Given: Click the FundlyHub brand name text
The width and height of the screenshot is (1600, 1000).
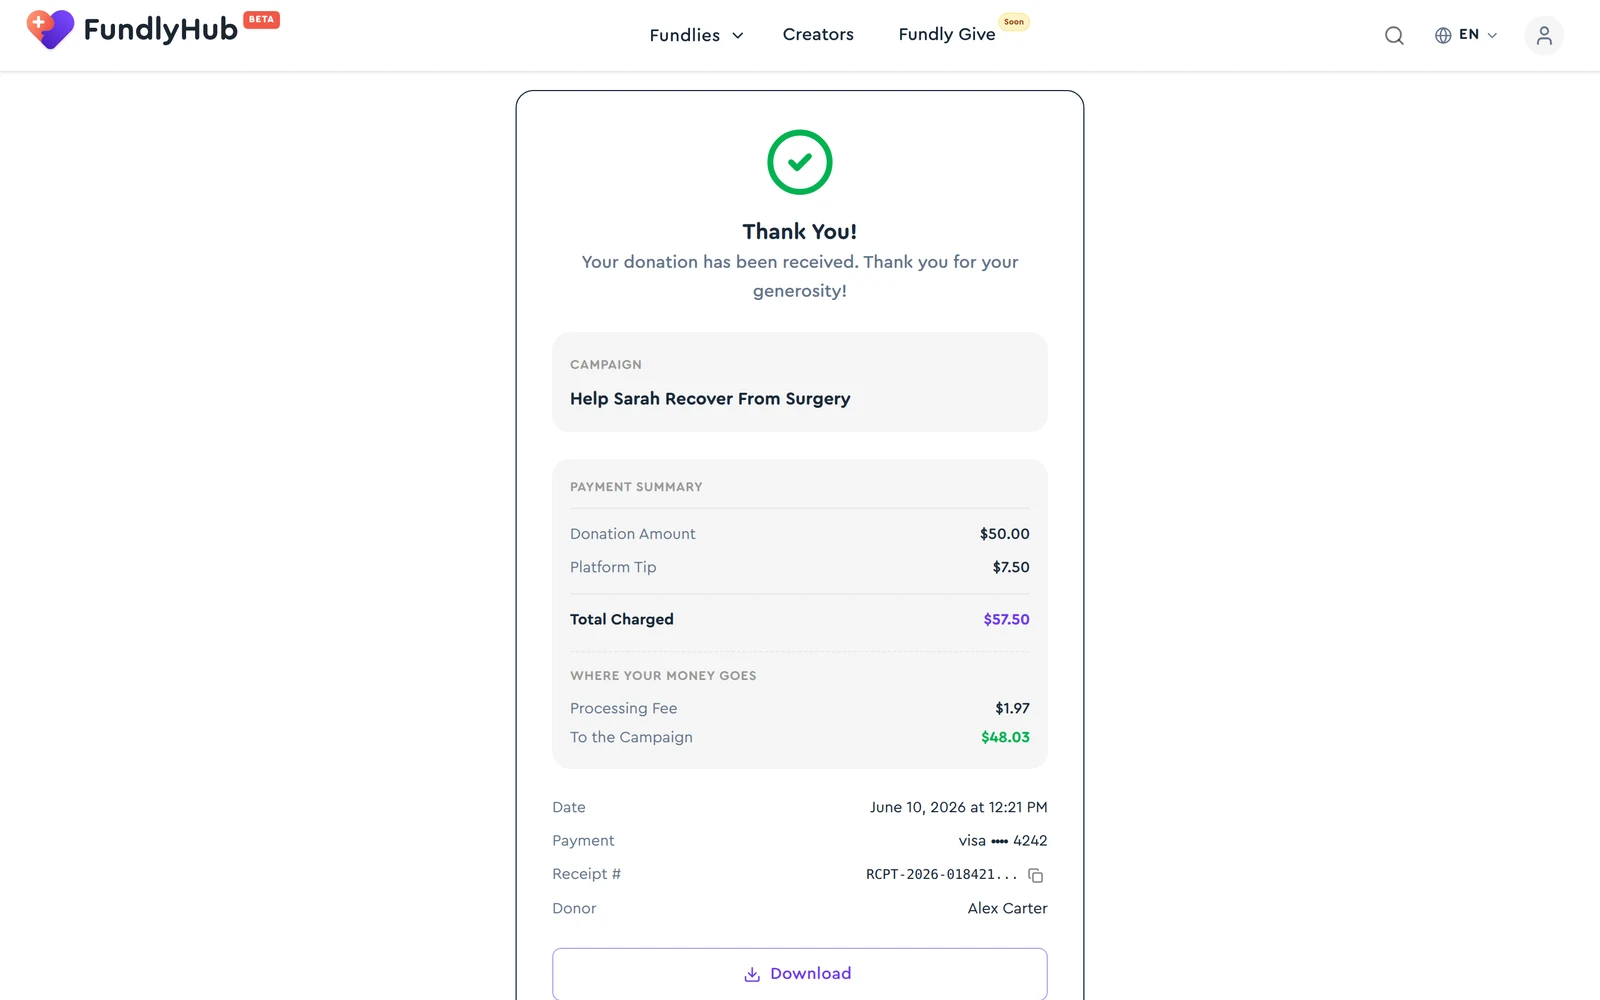Looking at the screenshot, I should click(x=161, y=30).
